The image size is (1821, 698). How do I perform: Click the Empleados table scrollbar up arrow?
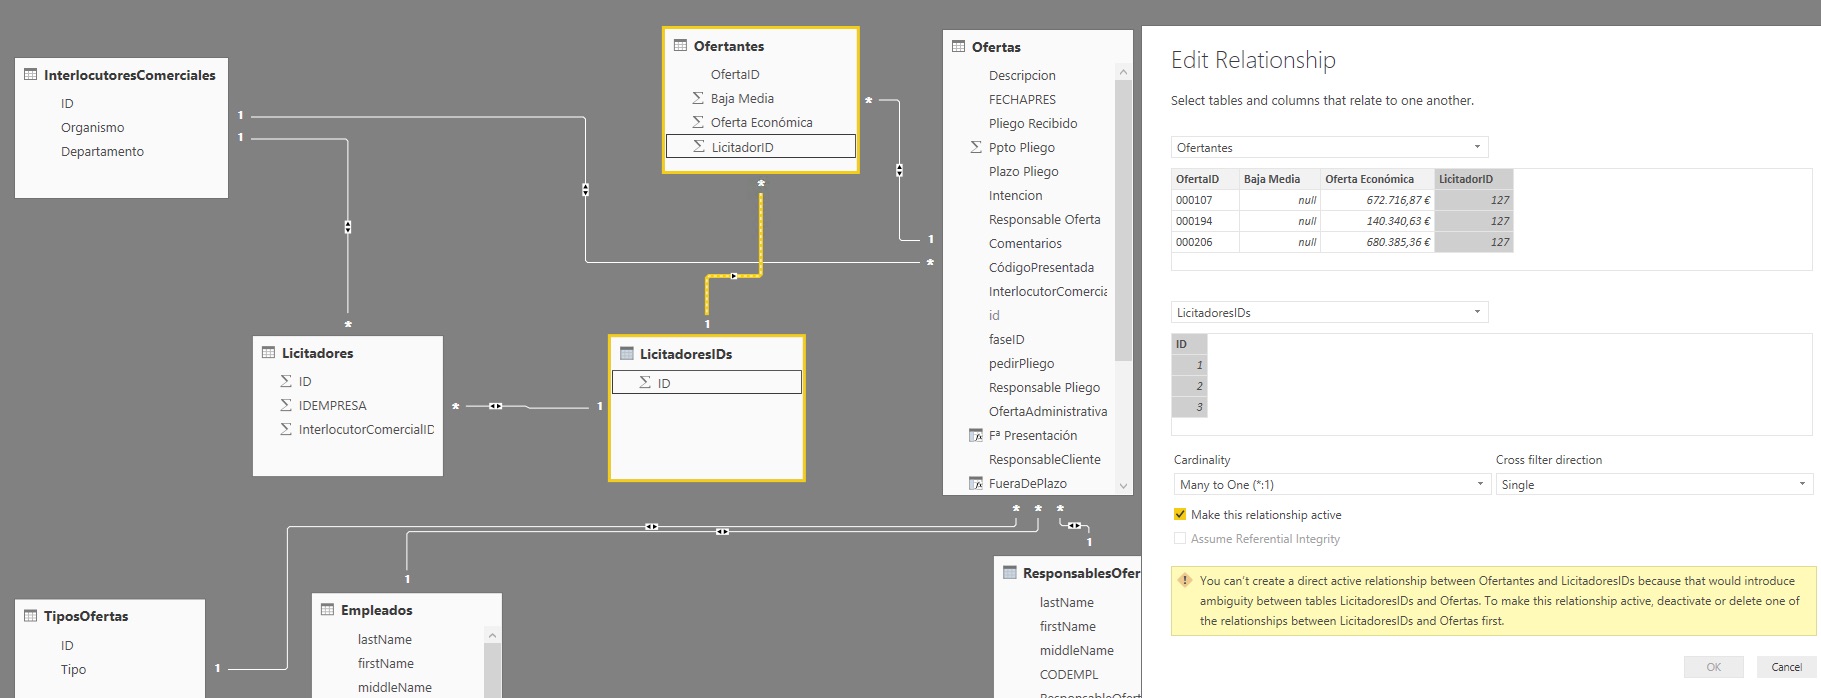pyautogui.click(x=491, y=635)
